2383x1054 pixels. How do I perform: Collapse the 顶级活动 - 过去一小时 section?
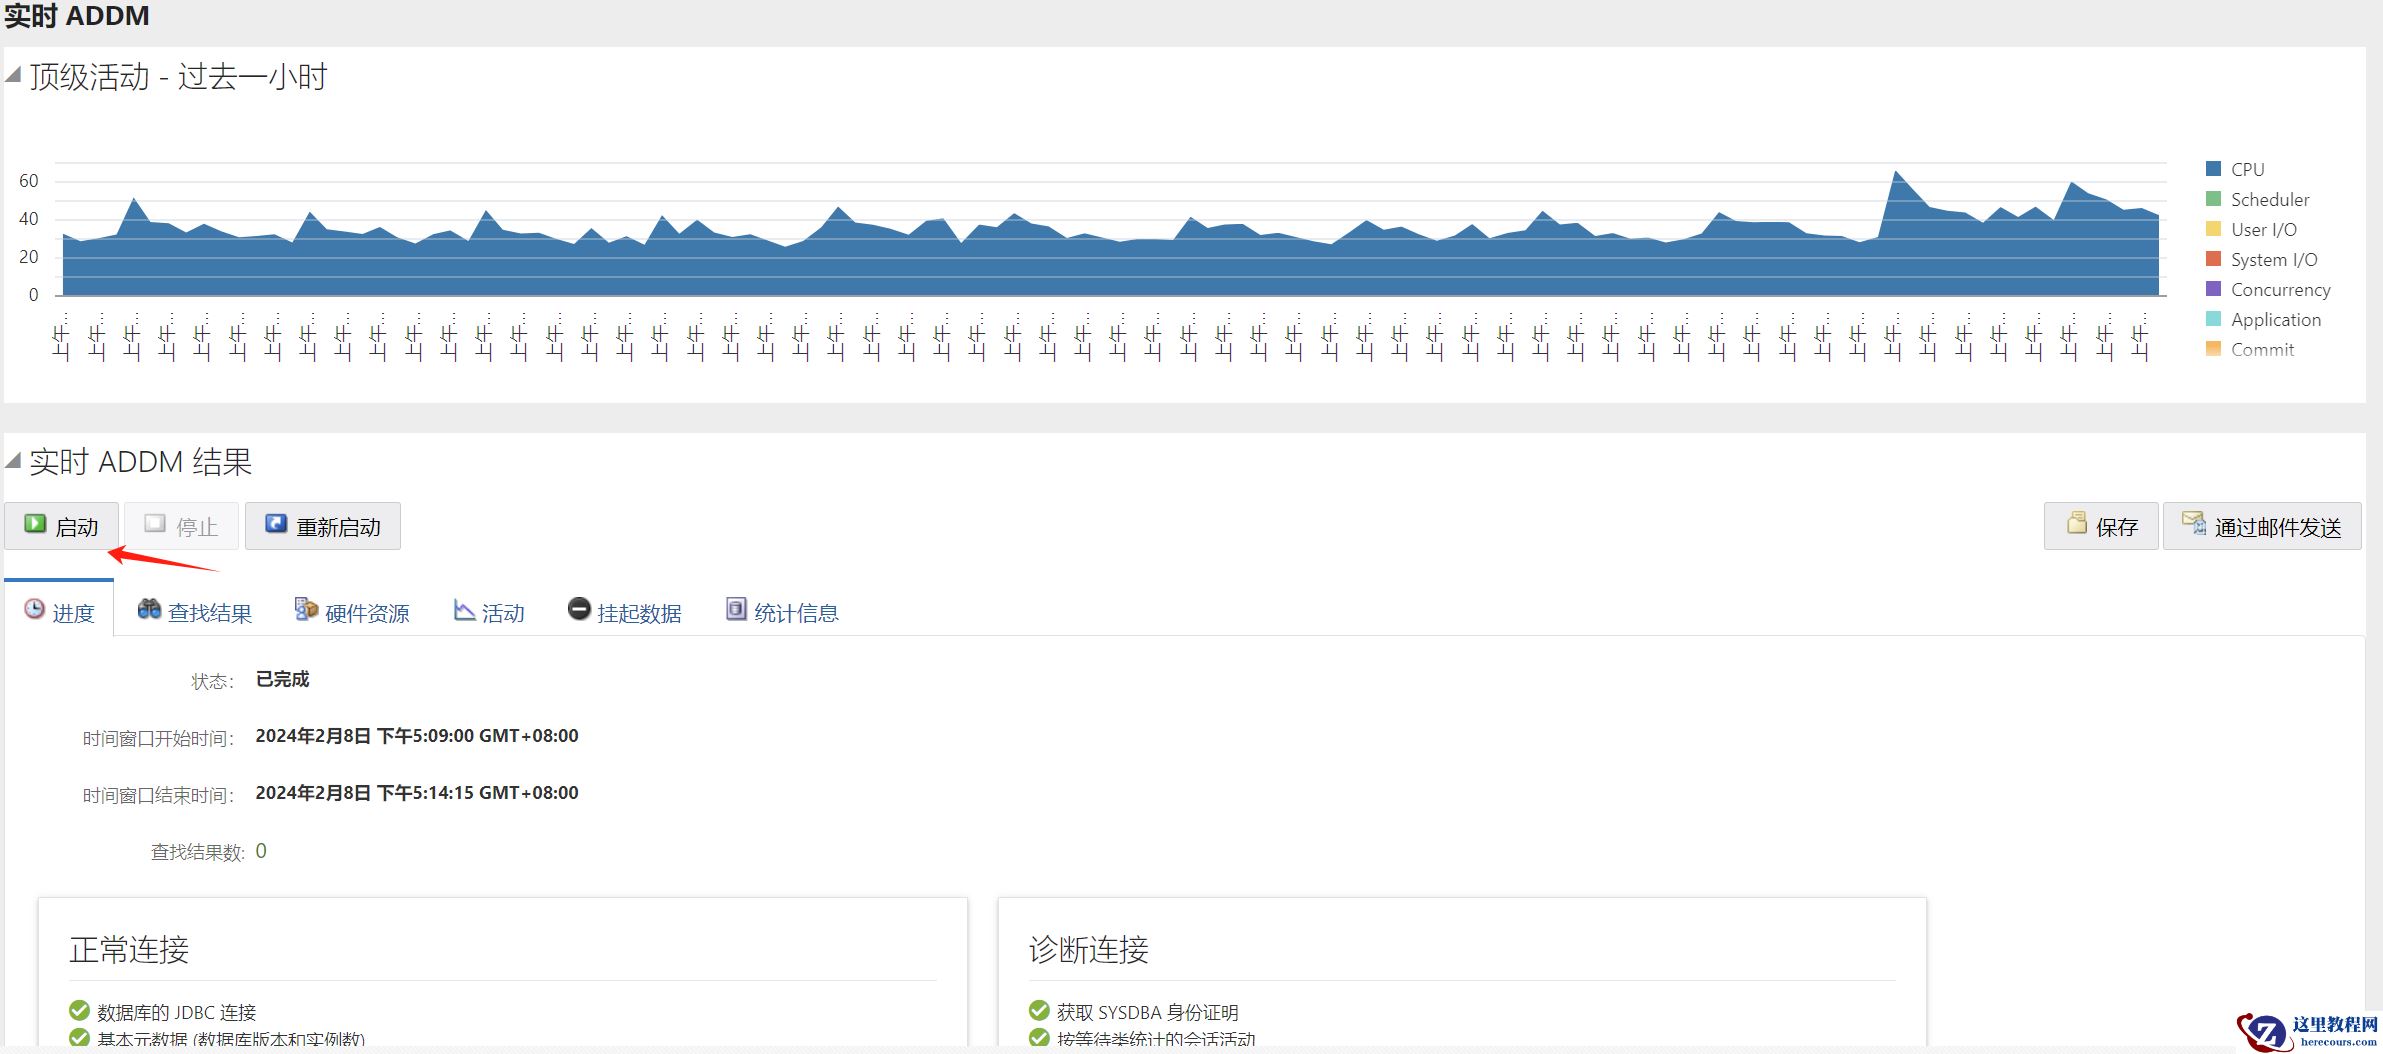[x=13, y=74]
